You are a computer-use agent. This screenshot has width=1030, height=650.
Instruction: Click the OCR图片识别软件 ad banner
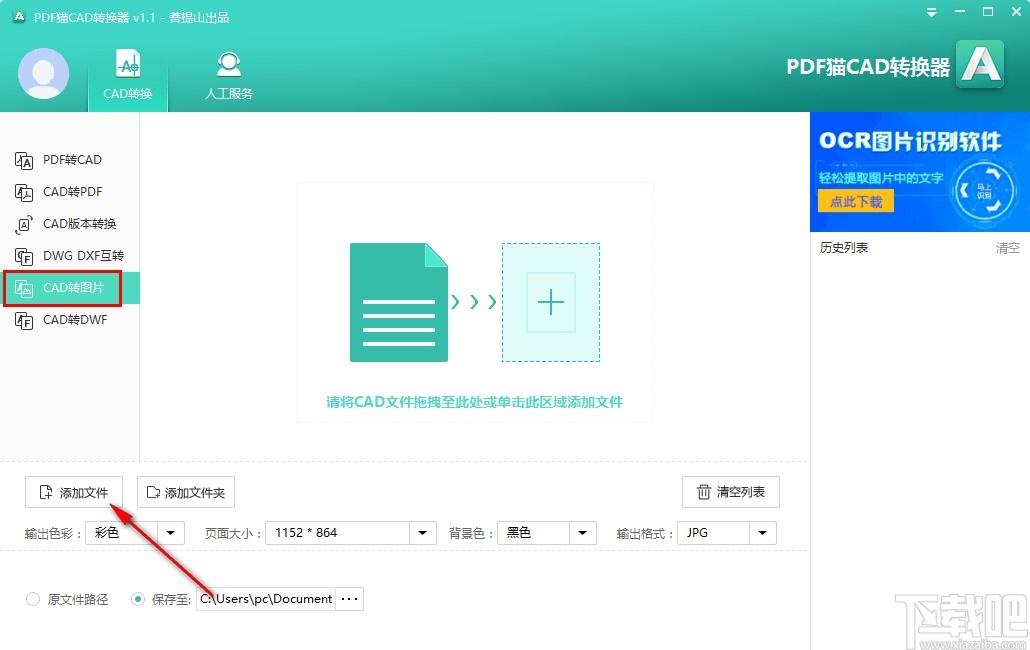click(x=920, y=171)
